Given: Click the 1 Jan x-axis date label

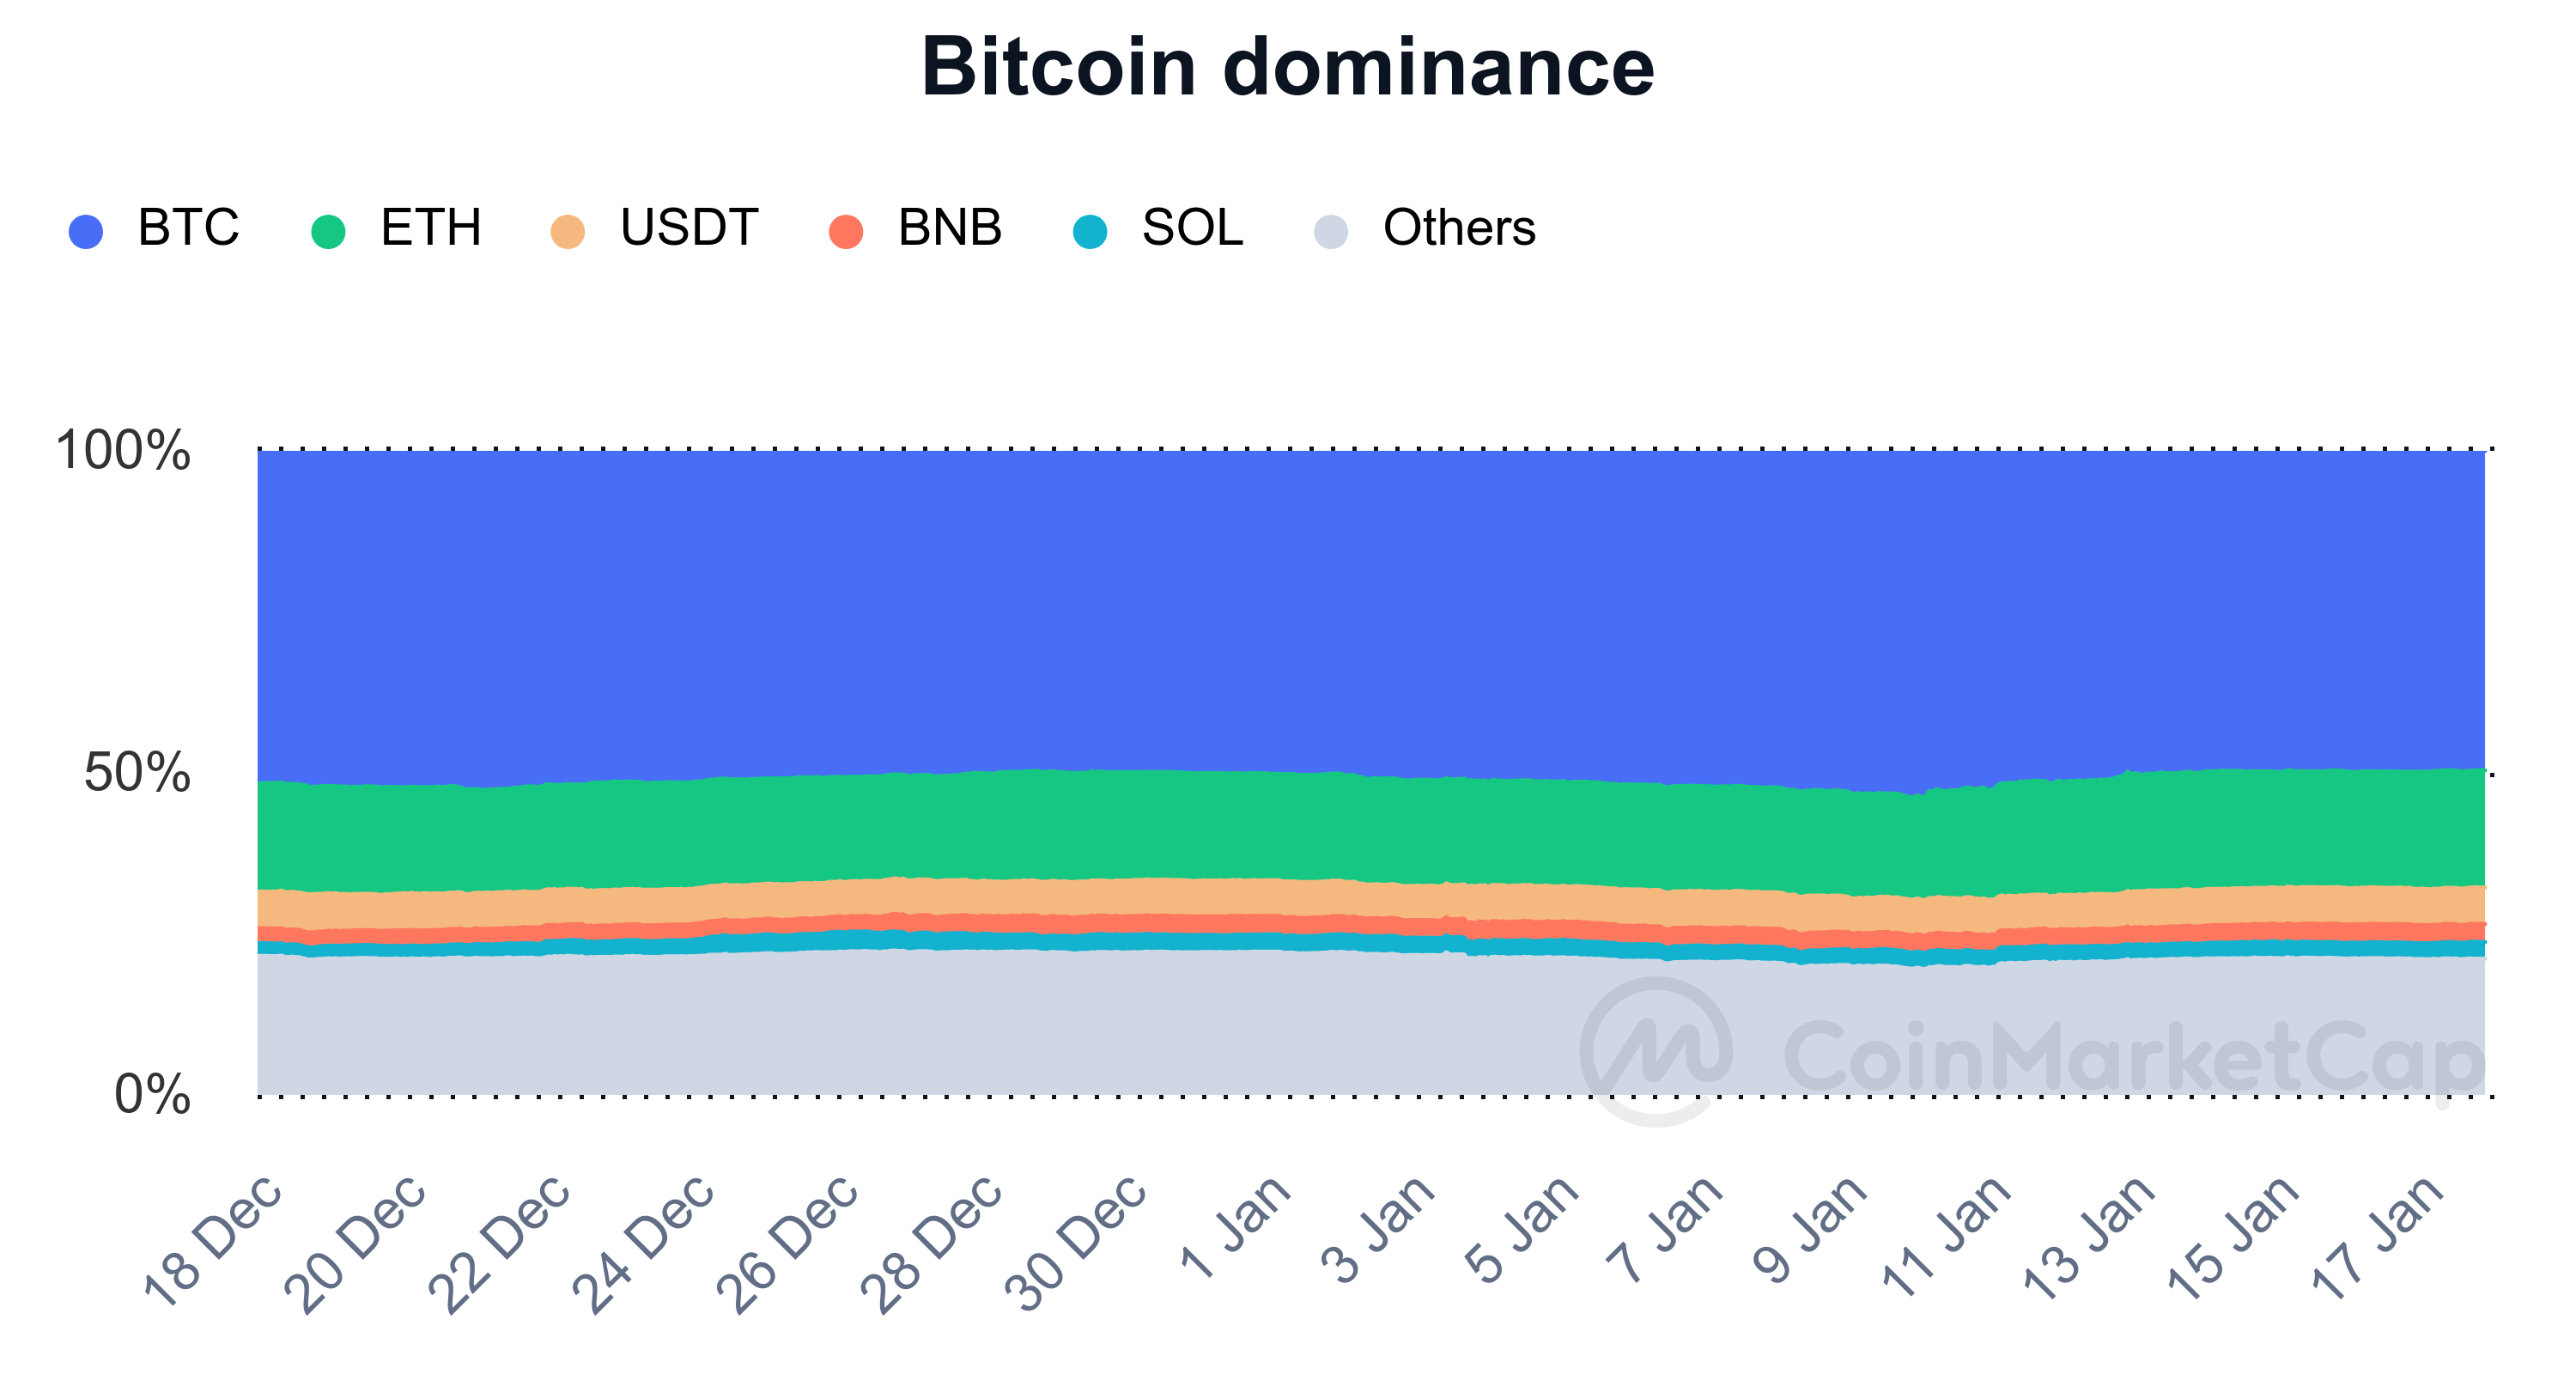Looking at the screenshot, I should pyautogui.click(x=1237, y=1228).
